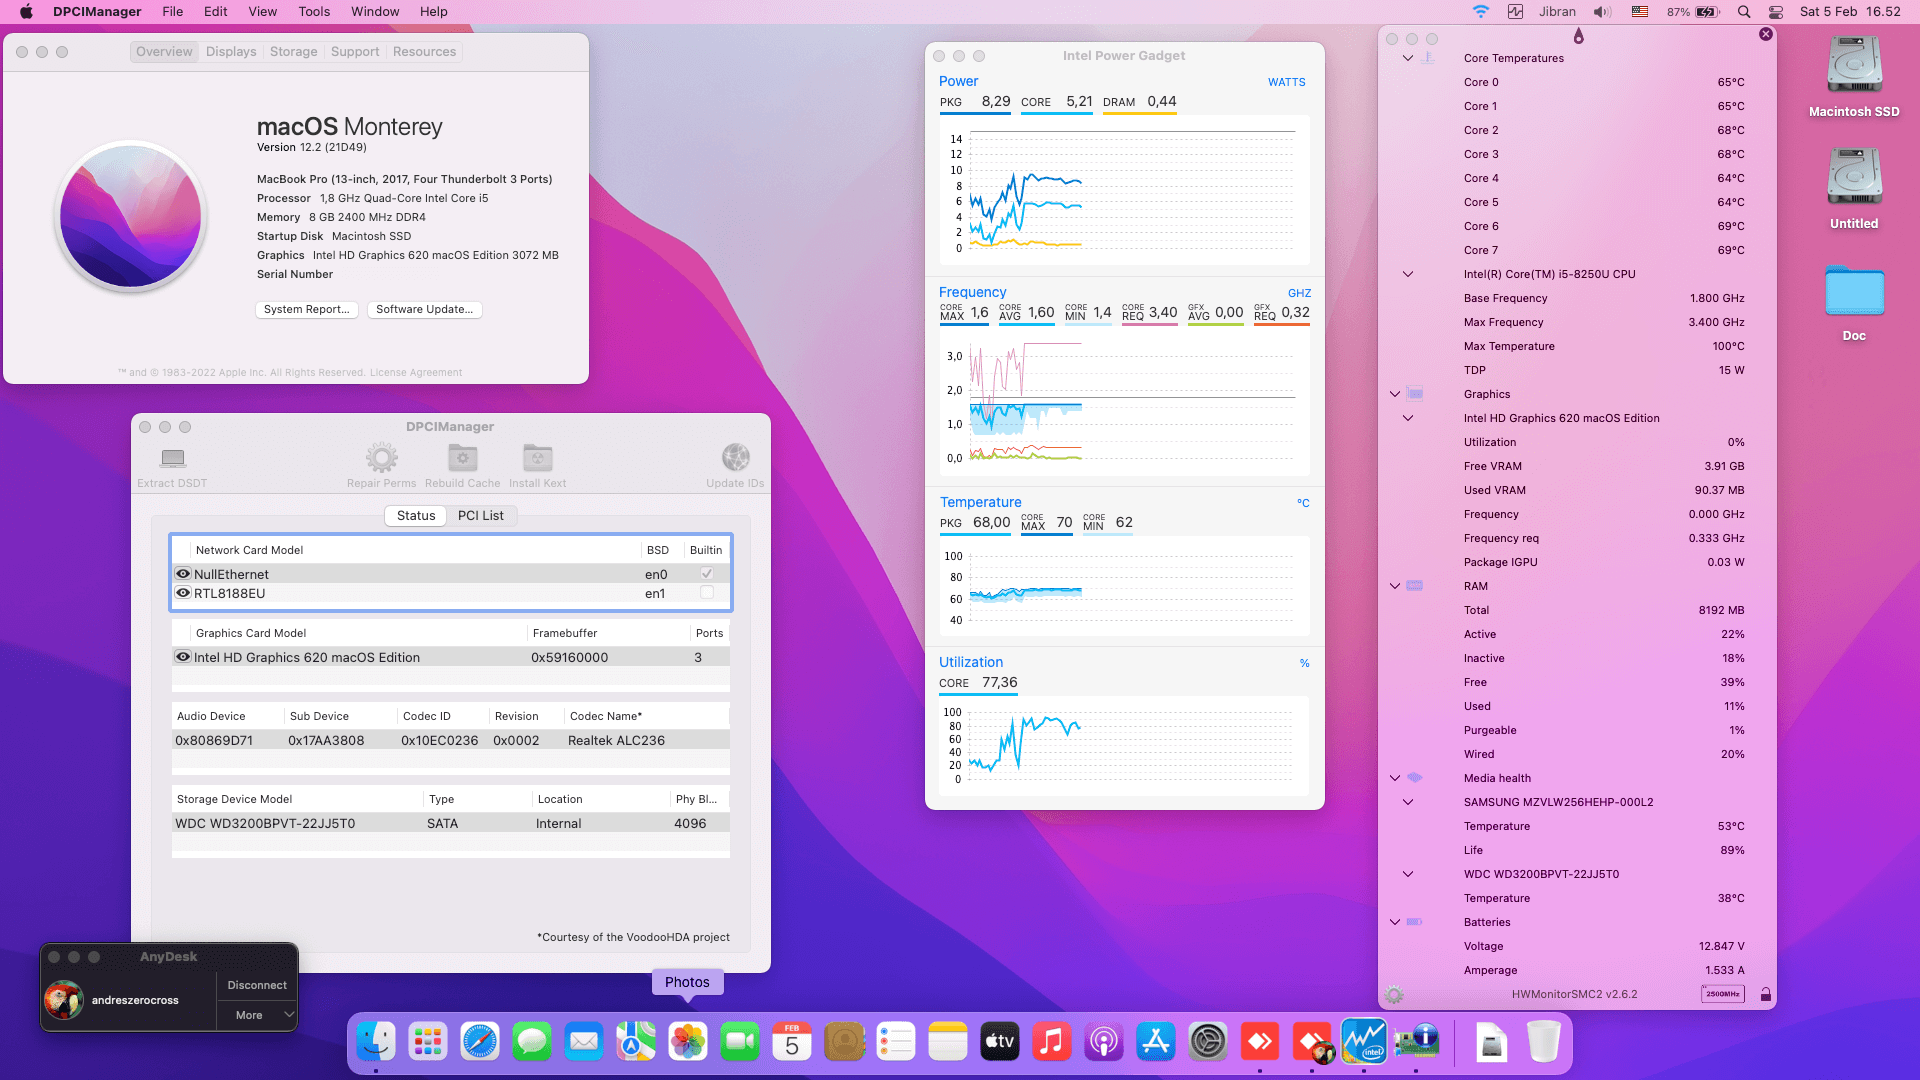Click the Rebuild Cache icon
The height and width of the screenshot is (1080, 1920).
click(x=462, y=459)
